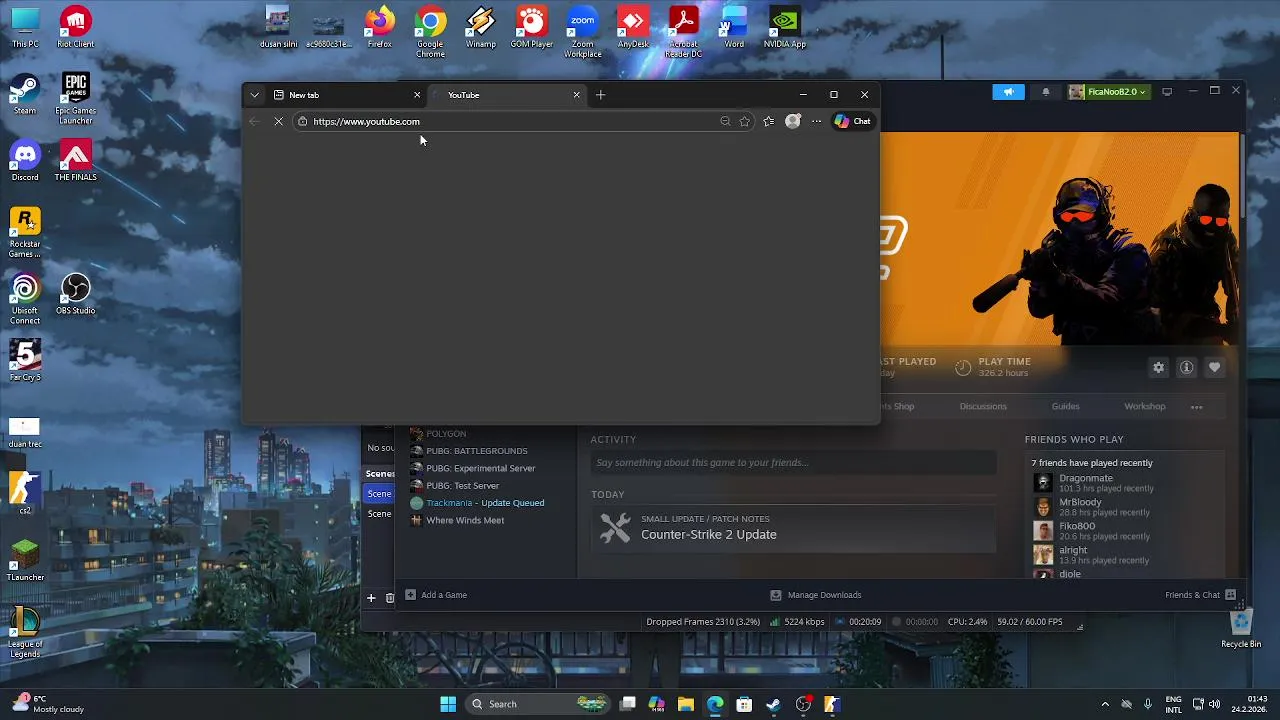Open the Edge favorites list icon
Image resolution: width=1280 pixels, height=720 pixels.
click(768, 121)
